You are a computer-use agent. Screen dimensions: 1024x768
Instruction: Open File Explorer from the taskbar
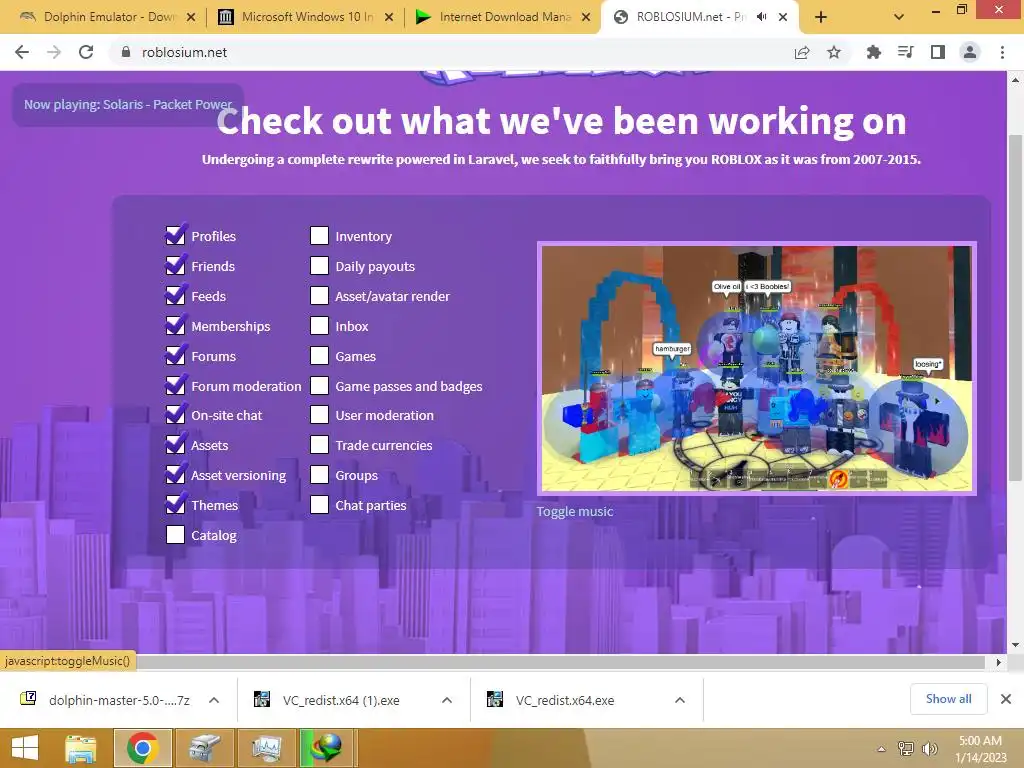[80, 748]
